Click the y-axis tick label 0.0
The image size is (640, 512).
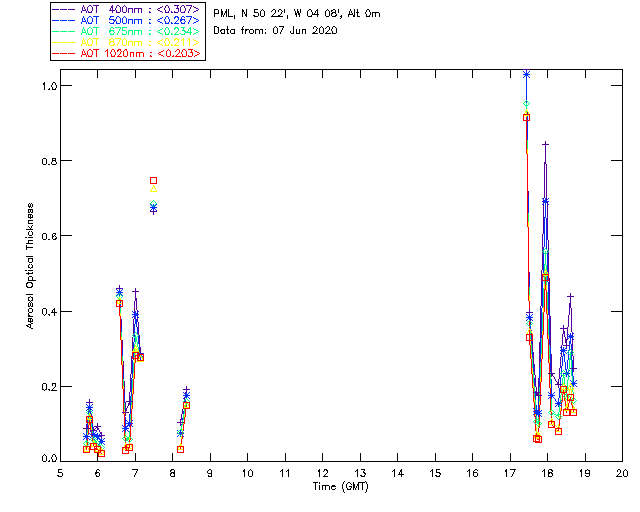[49, 459]
